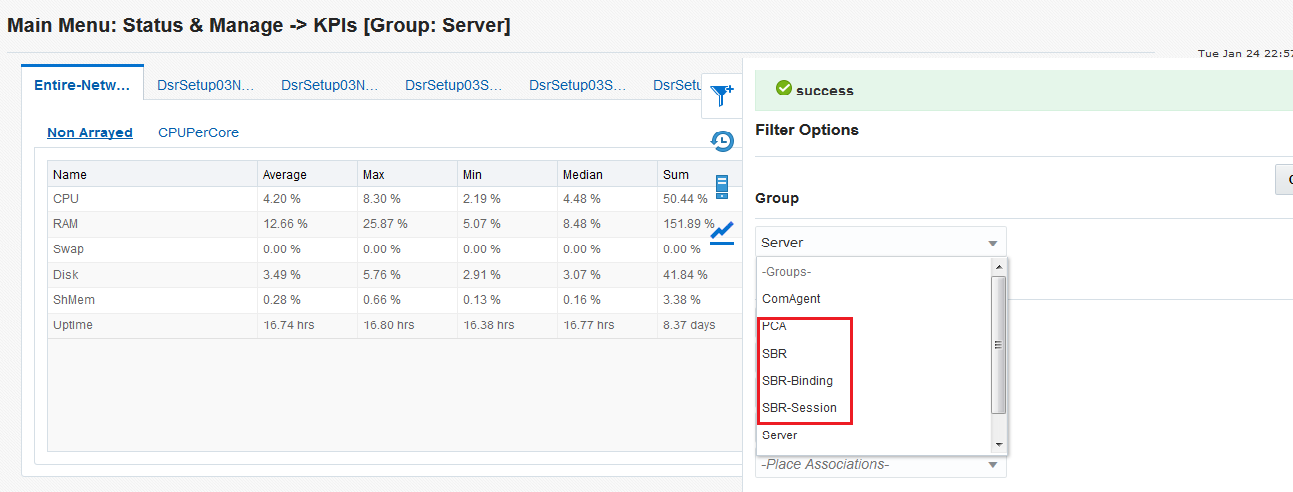Choose Server from the group list
This screenshot has width=1293, height=492.
pos(873,435)
